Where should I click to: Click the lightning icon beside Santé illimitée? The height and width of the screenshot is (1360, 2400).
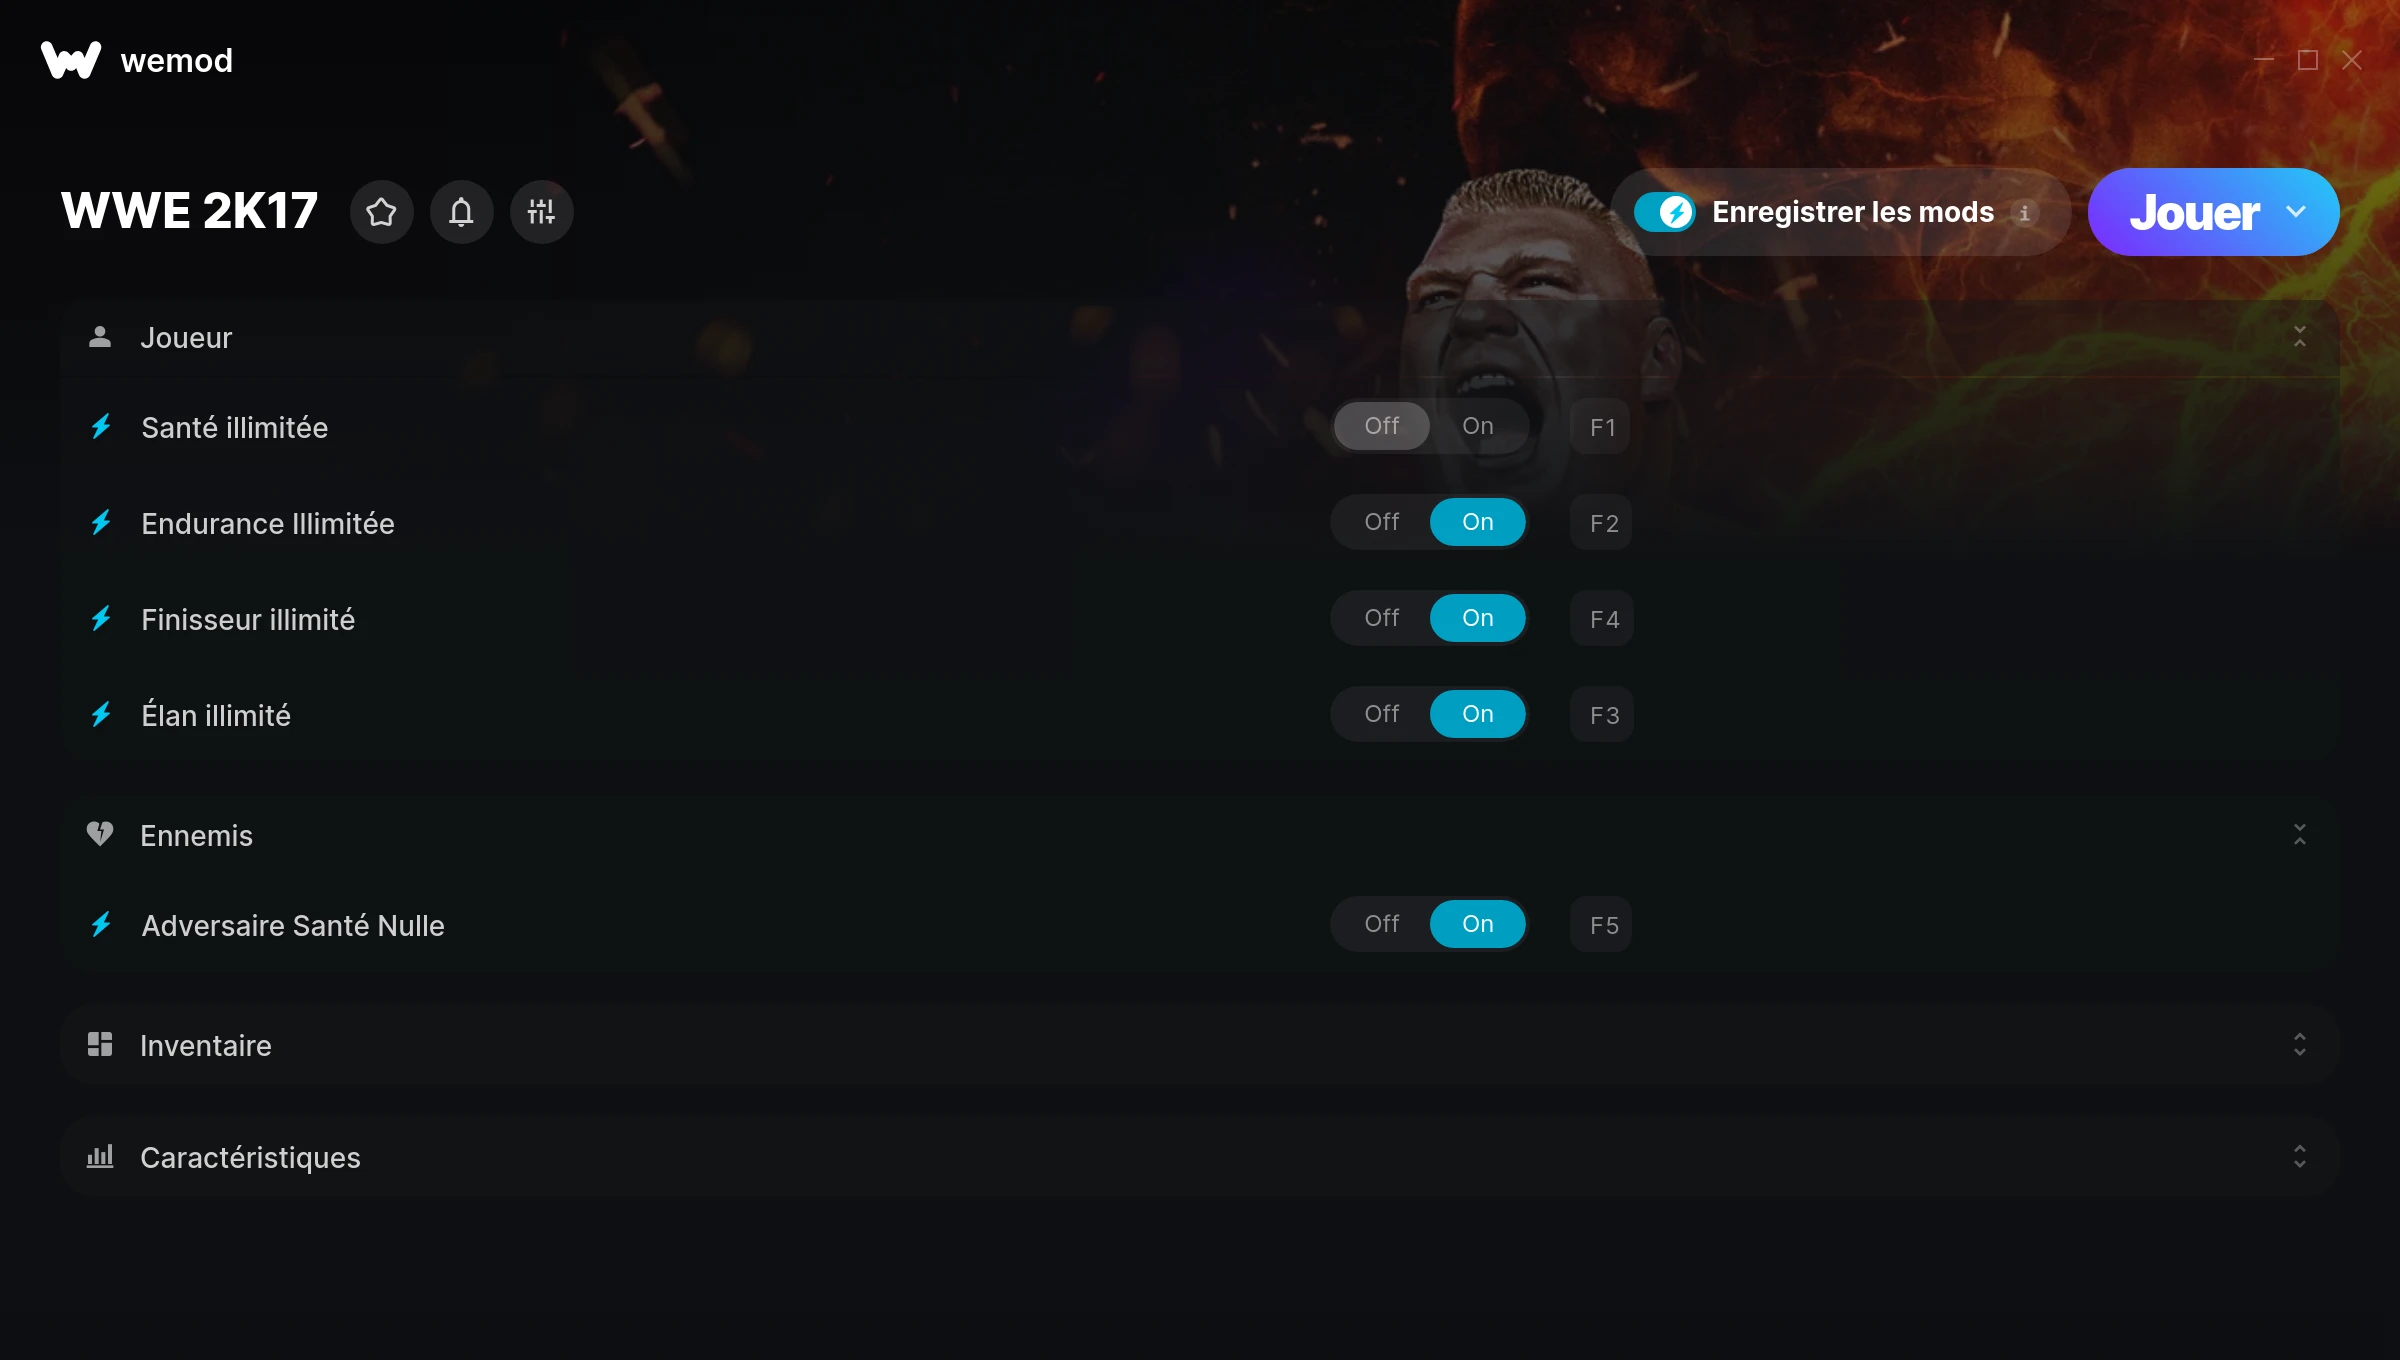101,427
